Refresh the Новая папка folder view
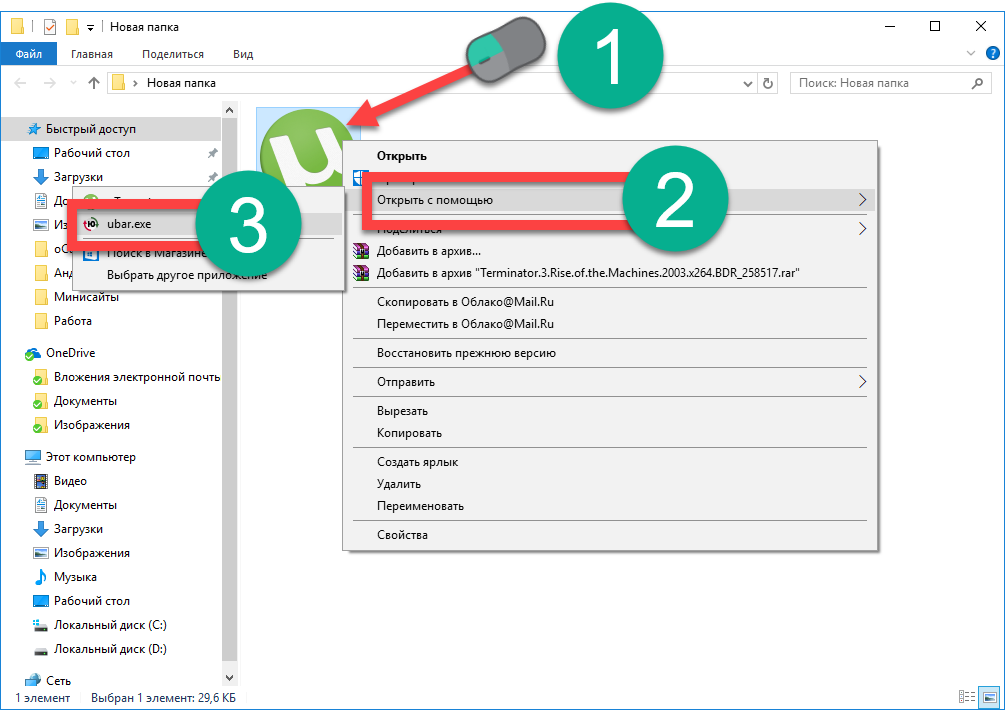The width and height of the screenshot is (1005, 710). (767, 83)
